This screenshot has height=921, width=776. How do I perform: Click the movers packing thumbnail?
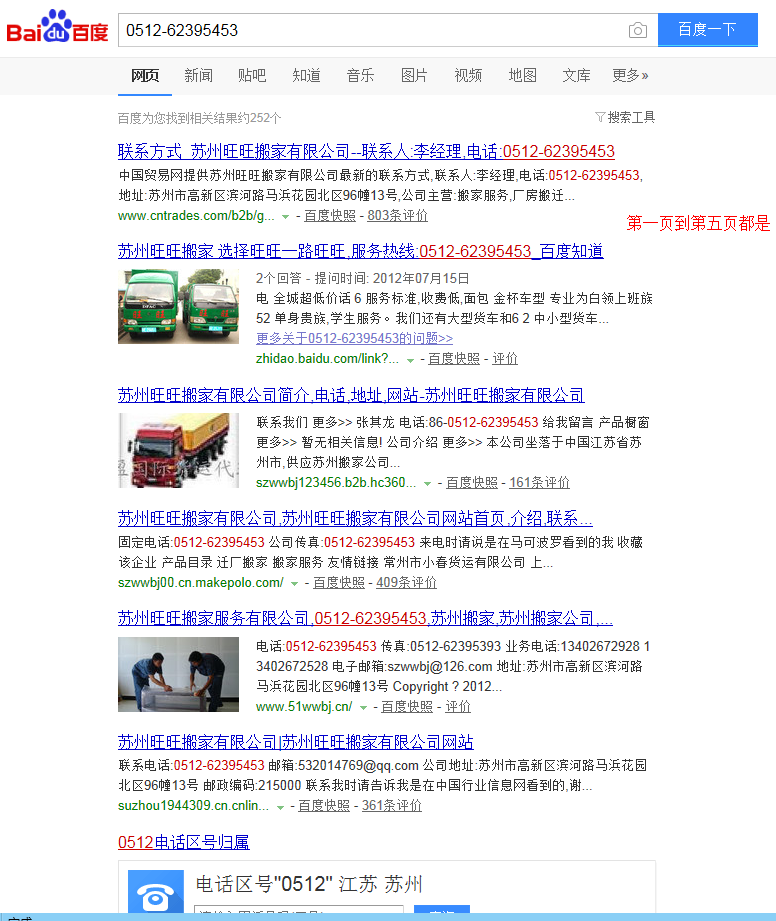click(179, 674)
